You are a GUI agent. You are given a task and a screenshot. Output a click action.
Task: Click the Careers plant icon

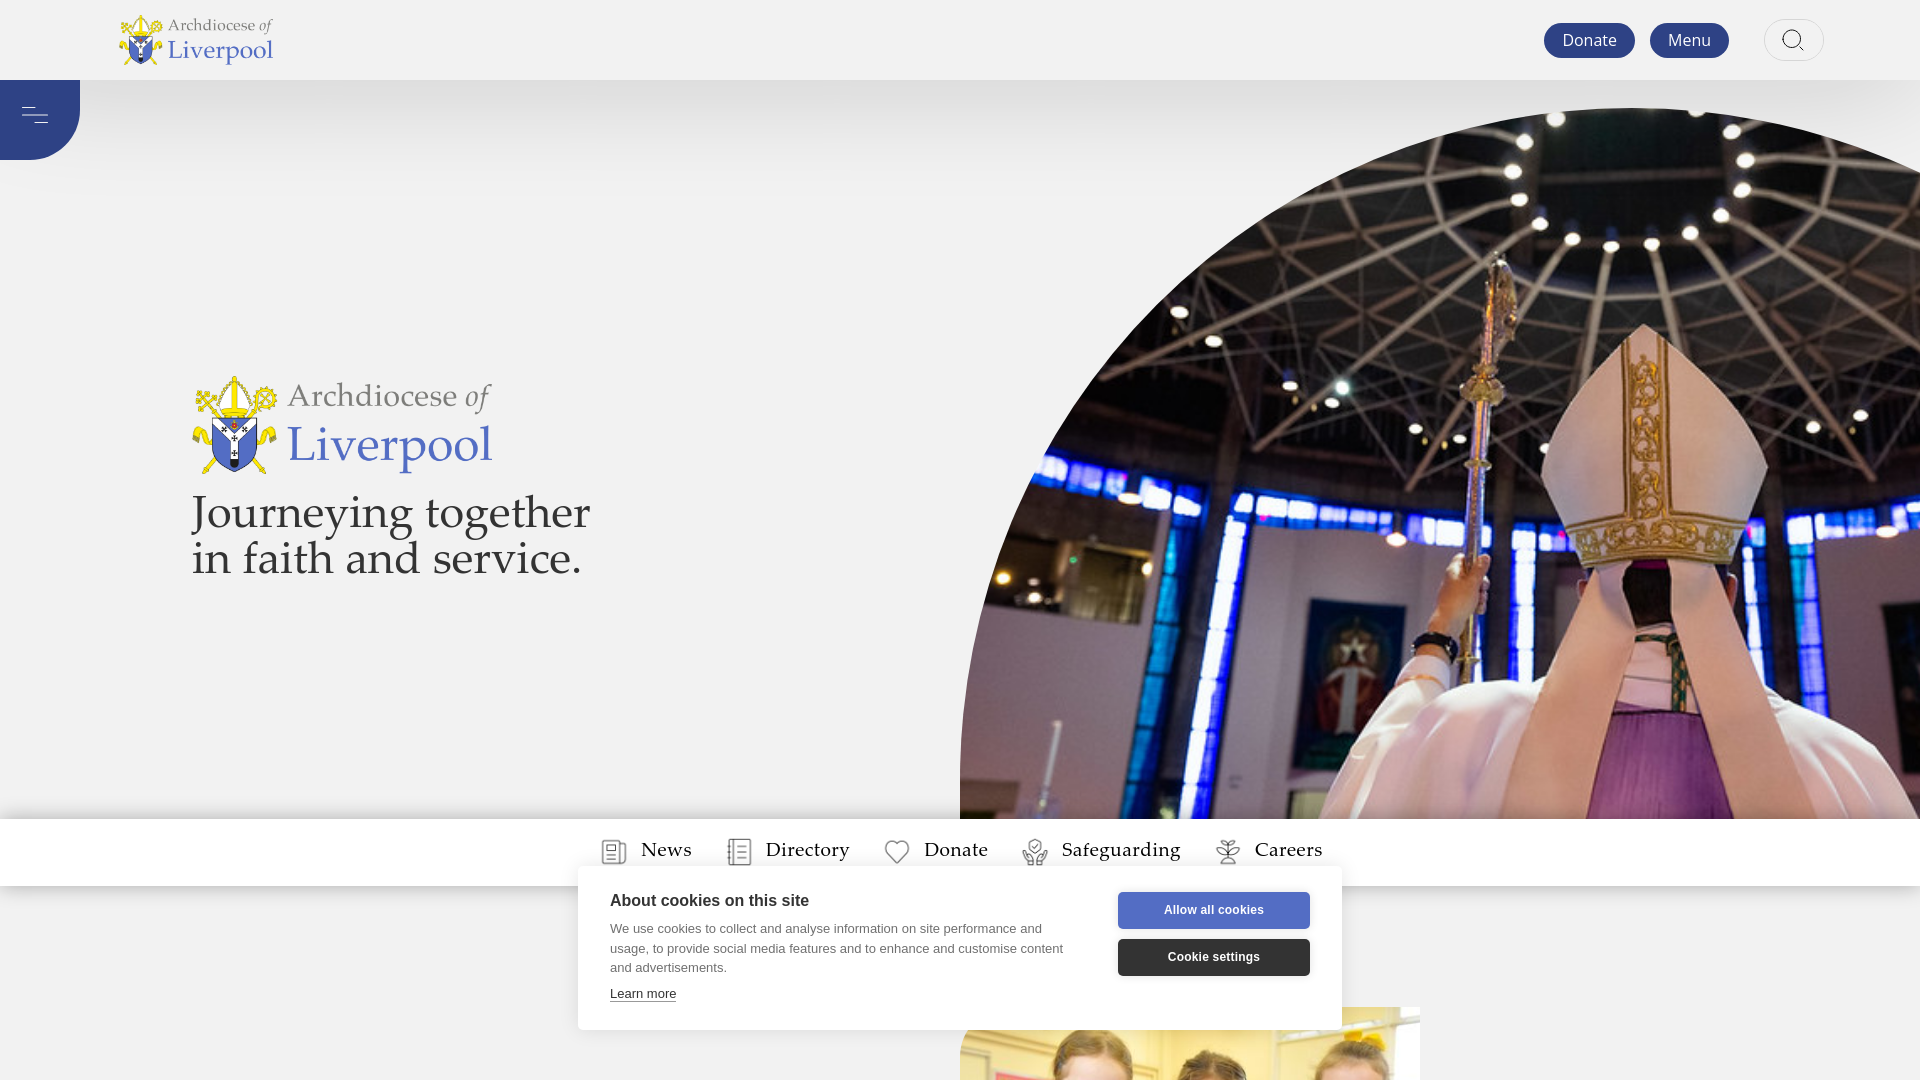tap(1228, 852)
